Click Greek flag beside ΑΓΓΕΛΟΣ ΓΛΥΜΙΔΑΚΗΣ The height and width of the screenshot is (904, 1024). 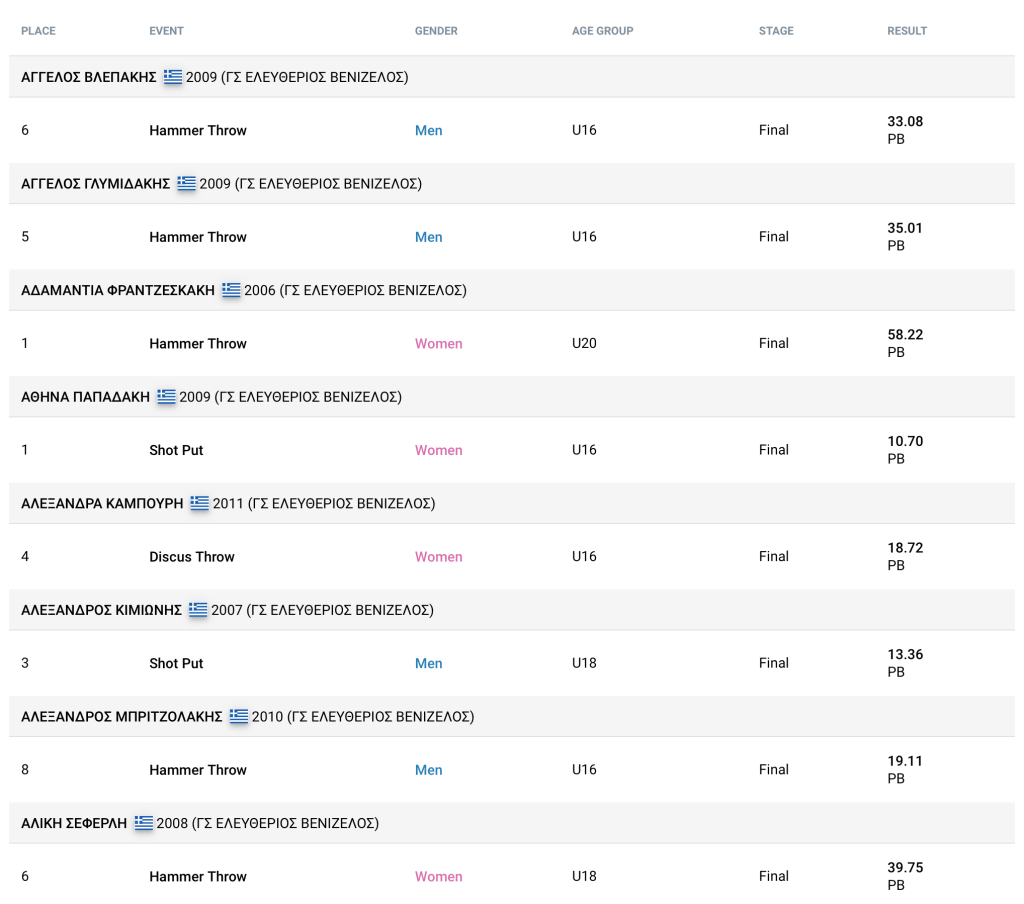pos(187,184)
